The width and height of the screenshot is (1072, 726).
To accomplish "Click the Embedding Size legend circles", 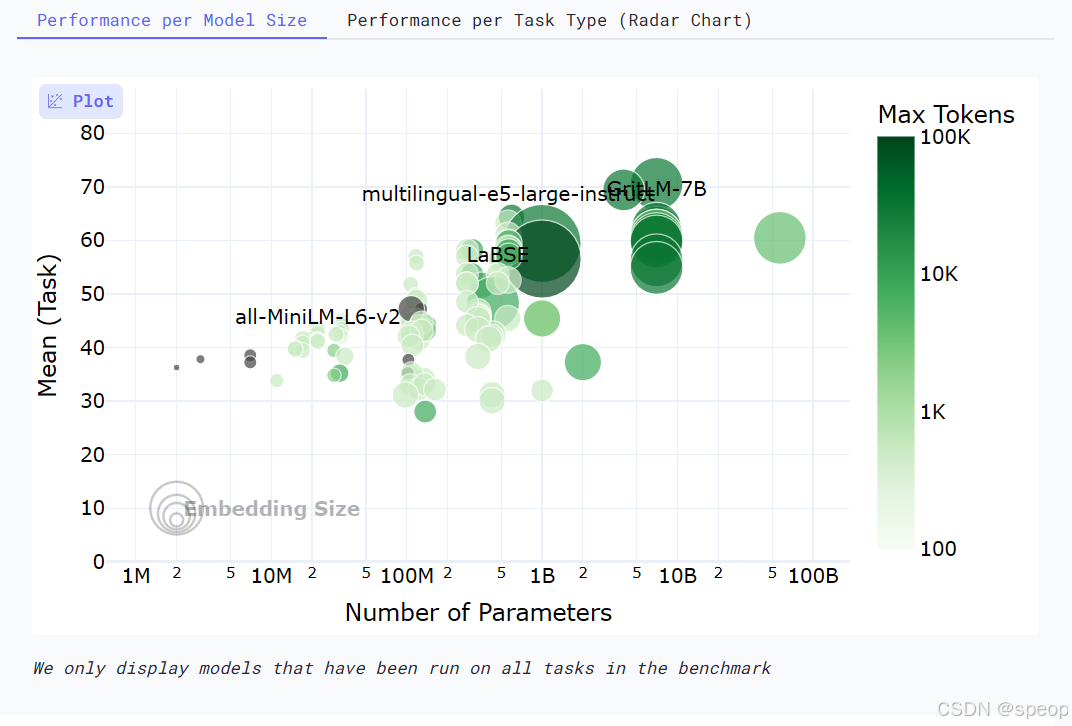I will click(176, 508).
